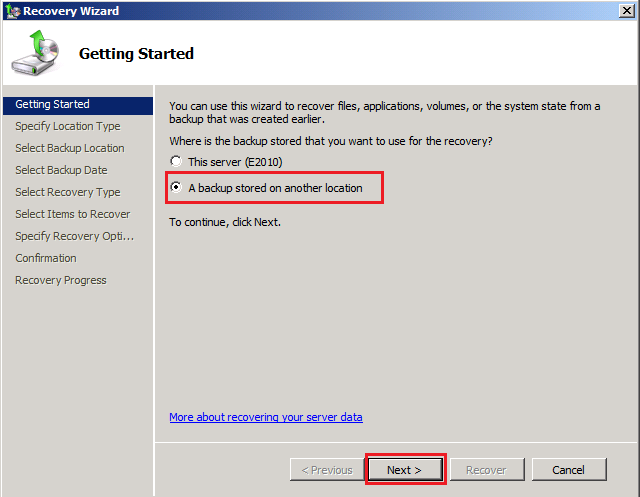Go to Specify Location Type step
This screenshot has width=640, height=497.
click(67, 126)
